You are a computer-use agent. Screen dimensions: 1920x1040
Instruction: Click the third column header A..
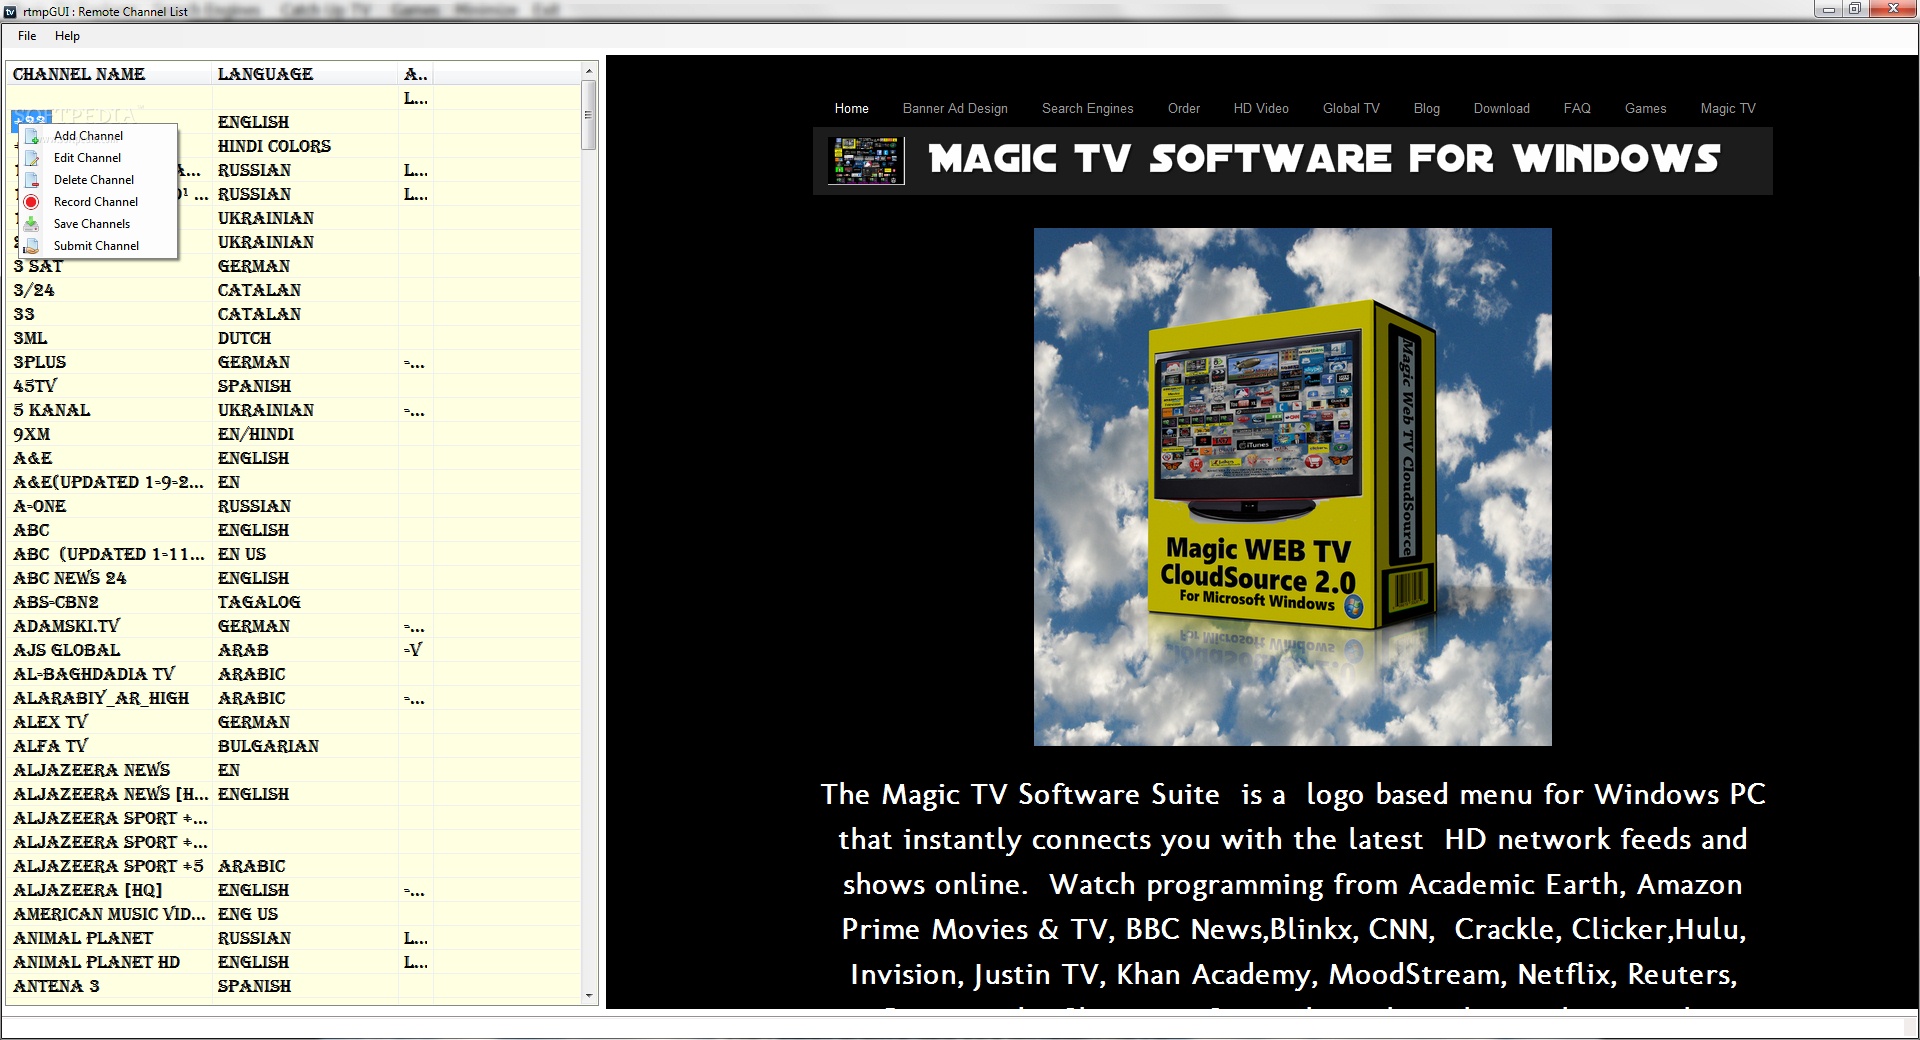pyautogui.click(x=415, y=74)
